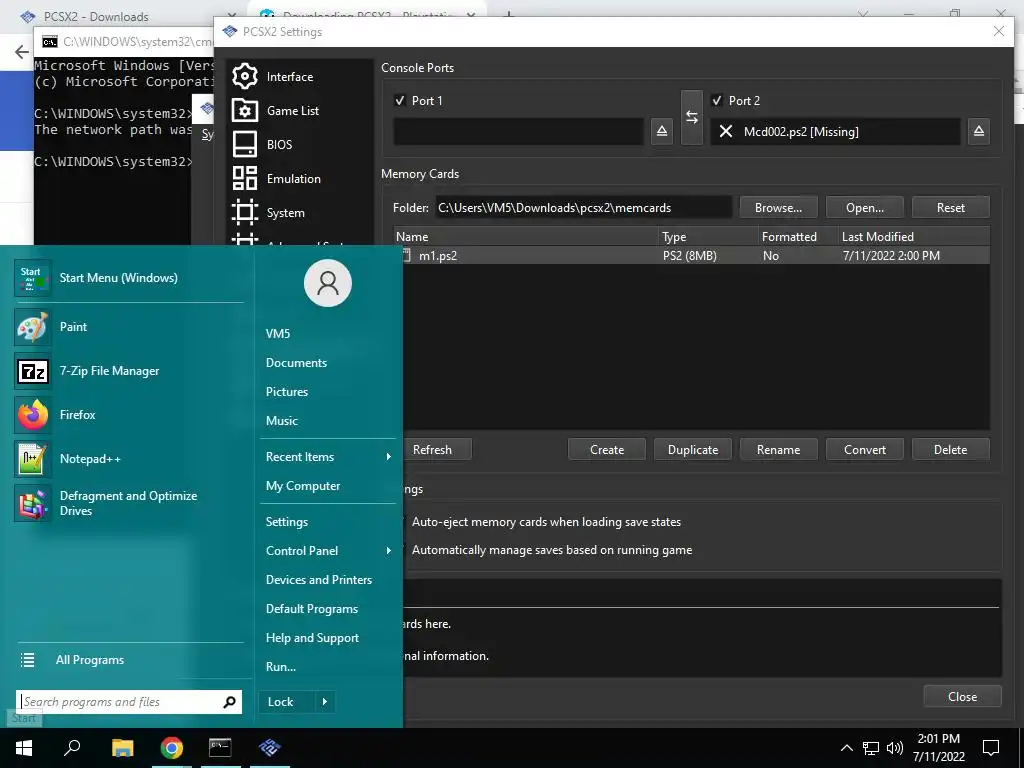The width and height of the screenshot is (1024, 768).
Task: Open network status tray icon
Action: [x=871, y=748]
